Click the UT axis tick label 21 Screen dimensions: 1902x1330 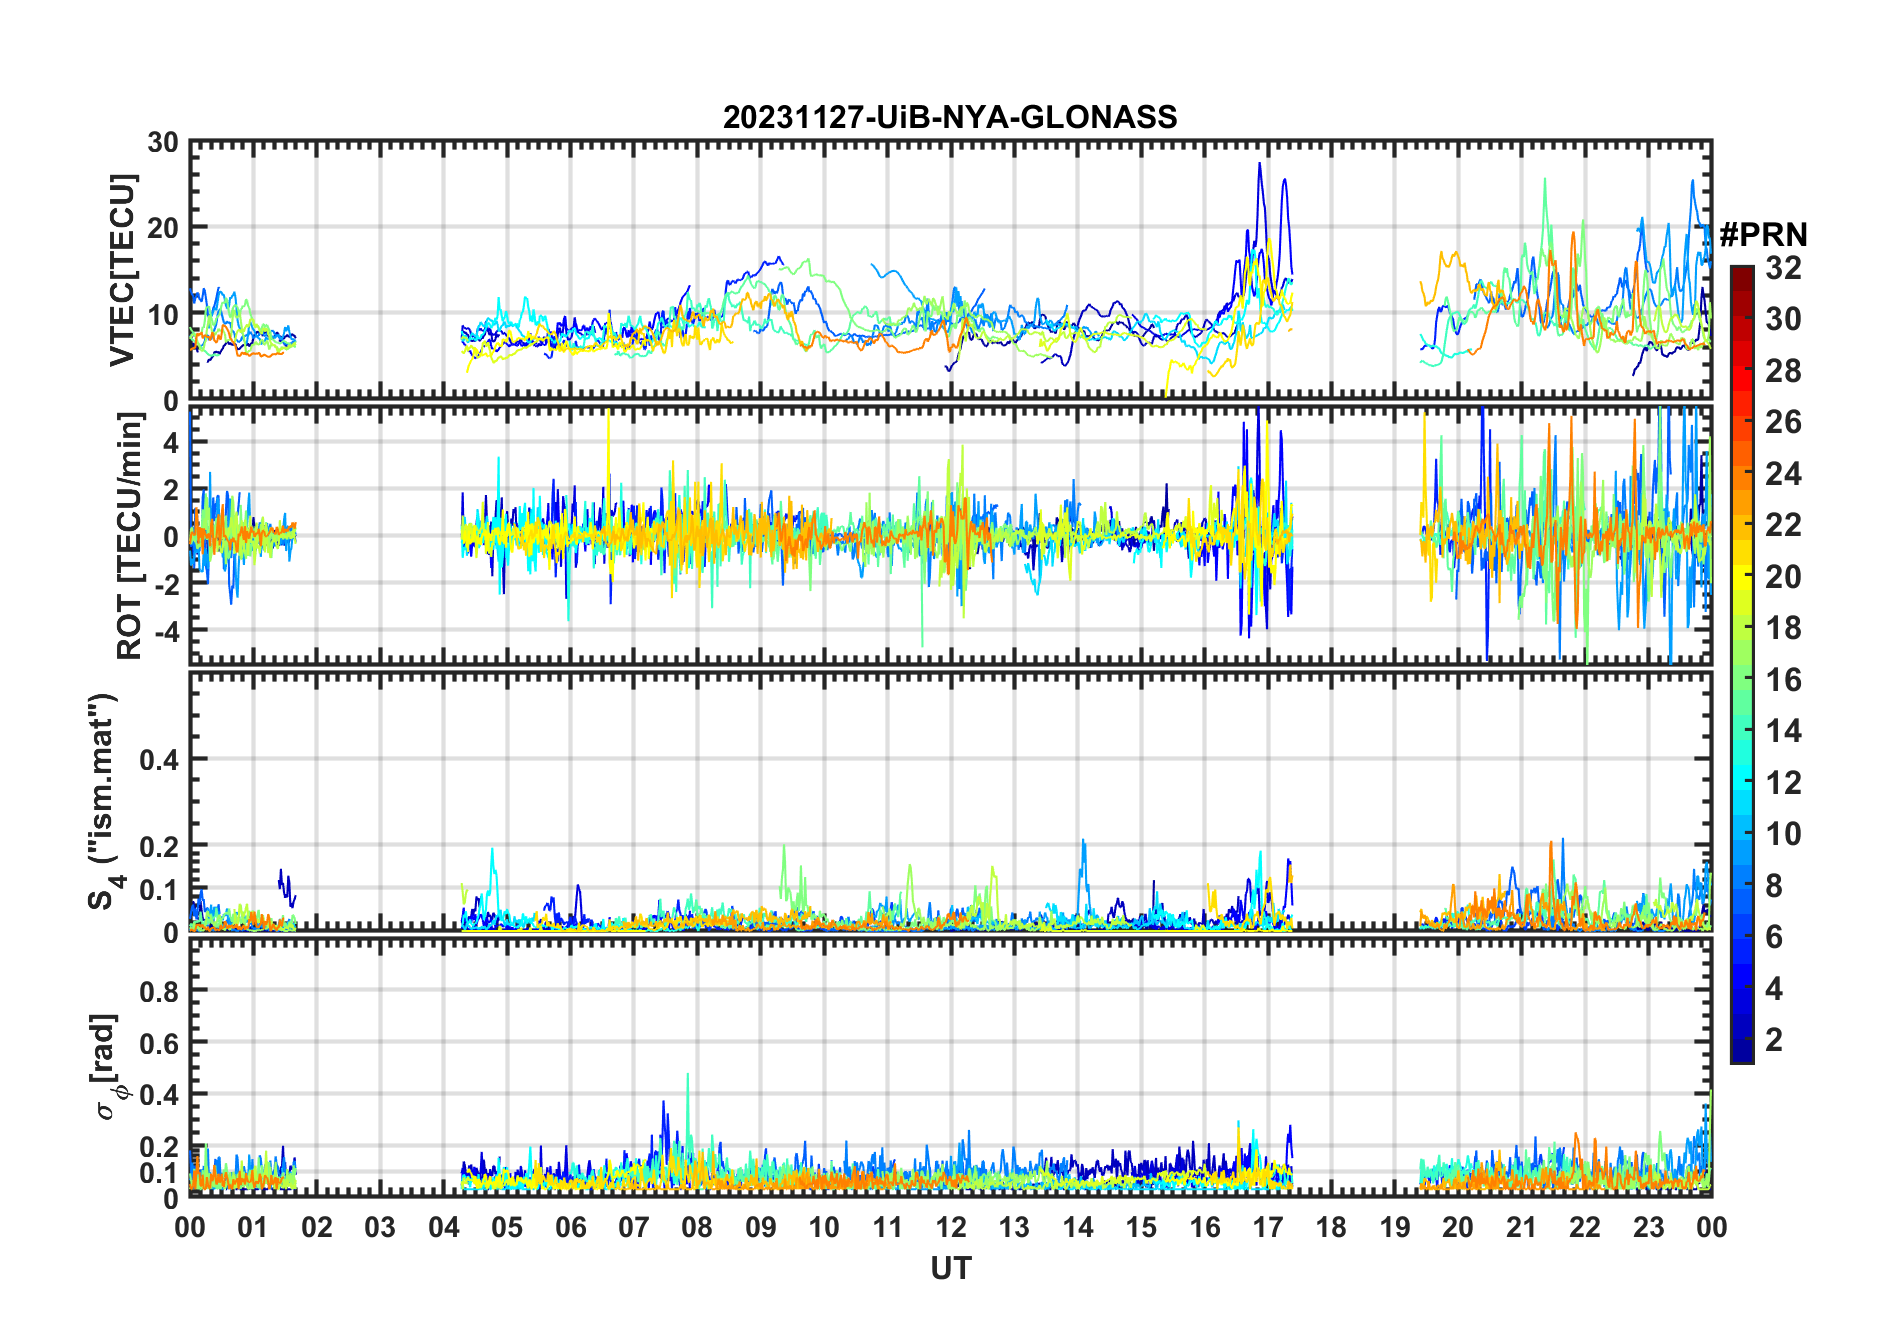tap(1521, 1227)
